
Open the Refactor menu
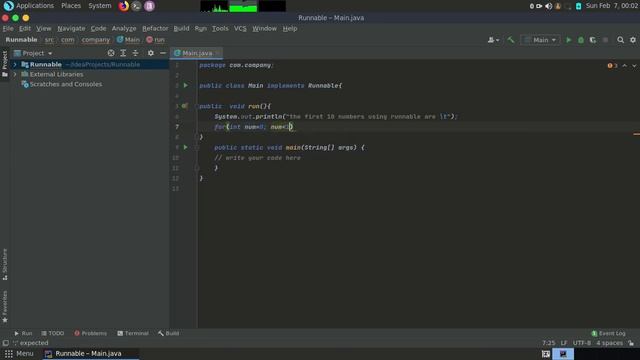(155, 29)
